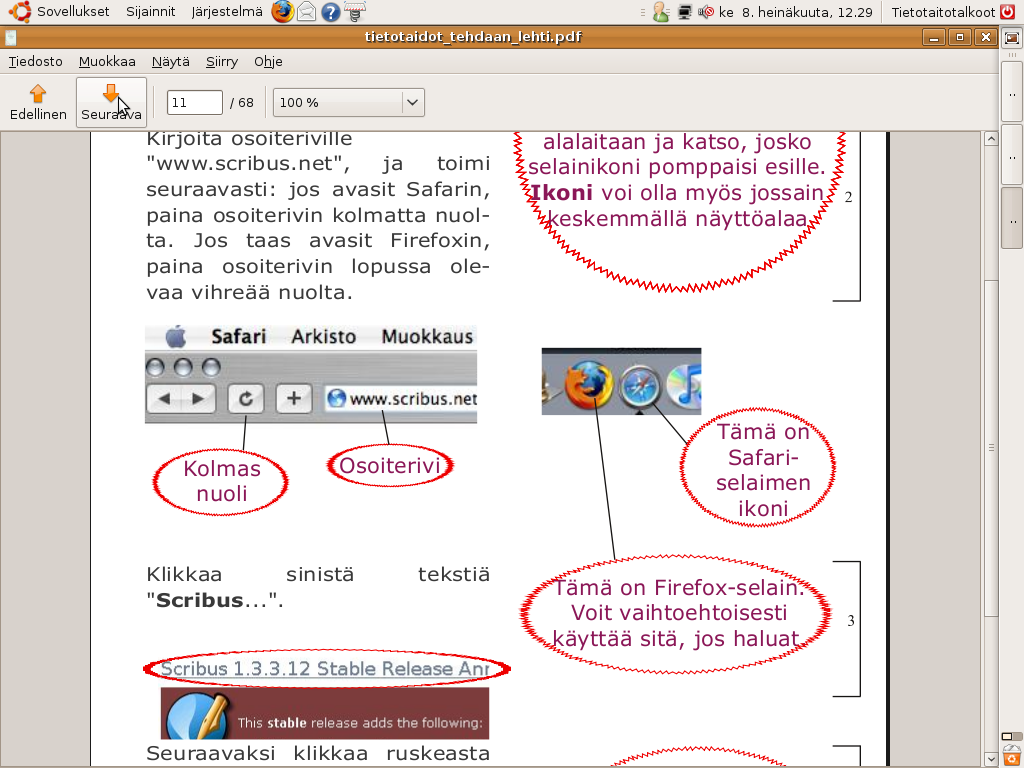This screenshot has width=1024, height=768.
Task: Open the trash bin in side panel
Action: pos(1012,756)
